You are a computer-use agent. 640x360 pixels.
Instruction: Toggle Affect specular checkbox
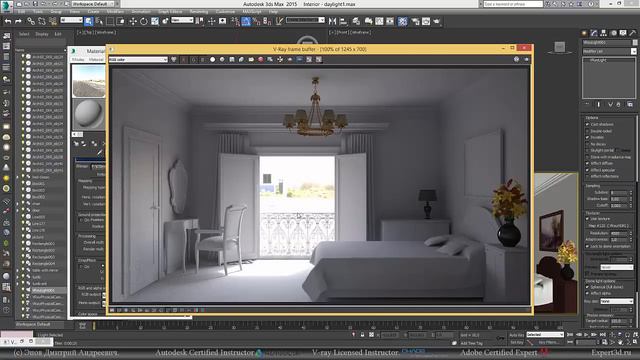coord(588,170)
